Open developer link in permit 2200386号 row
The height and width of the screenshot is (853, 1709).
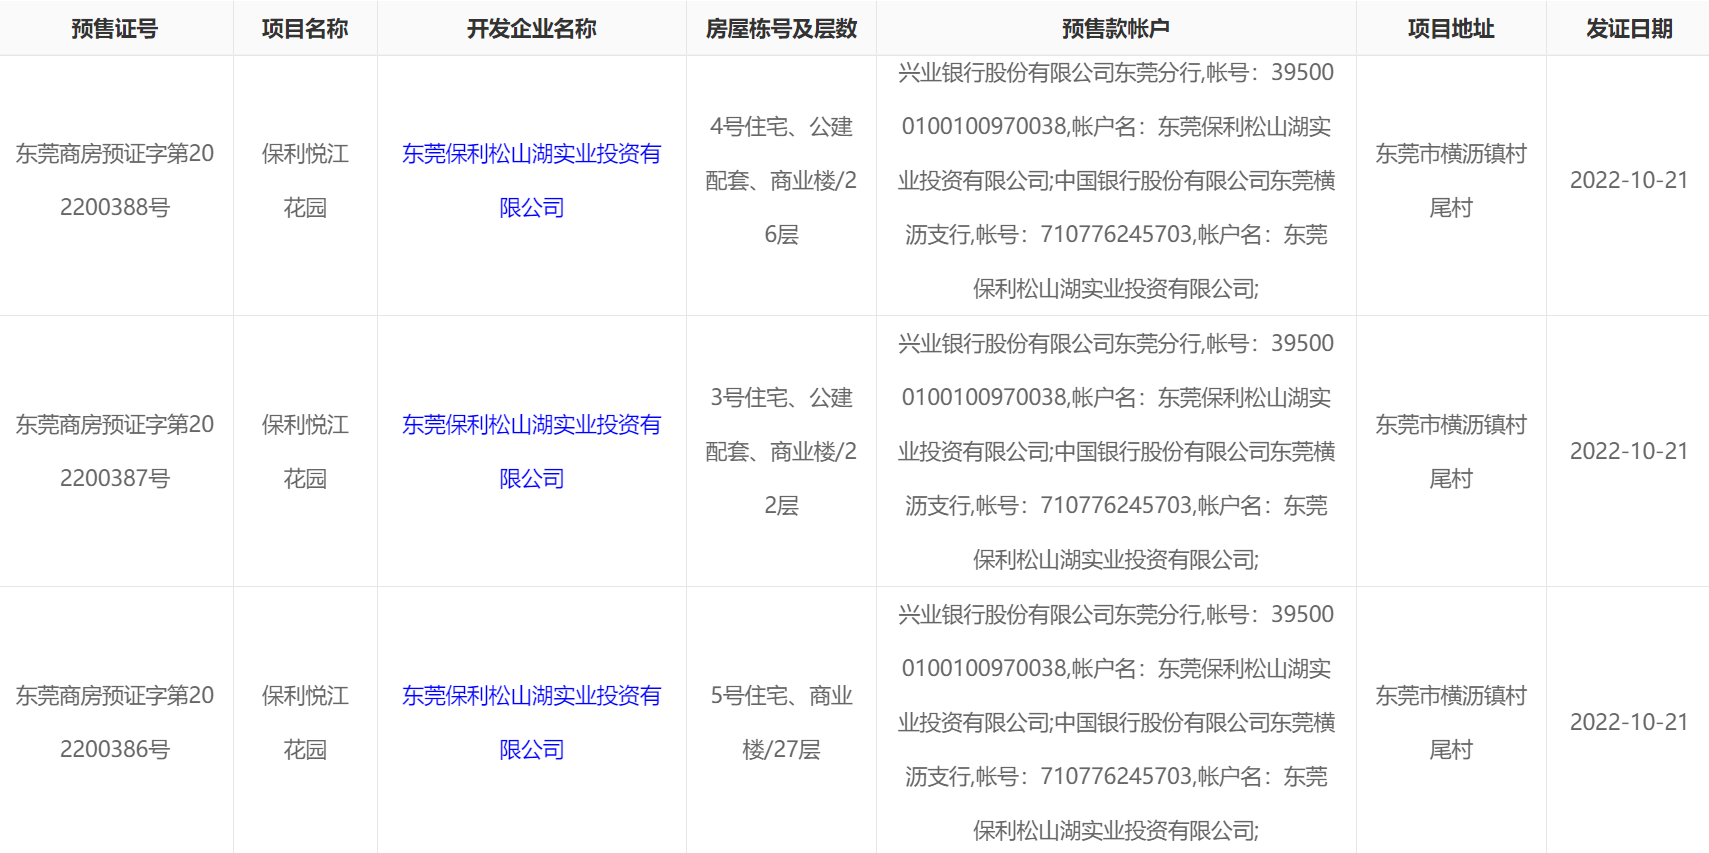pos(532,723)
